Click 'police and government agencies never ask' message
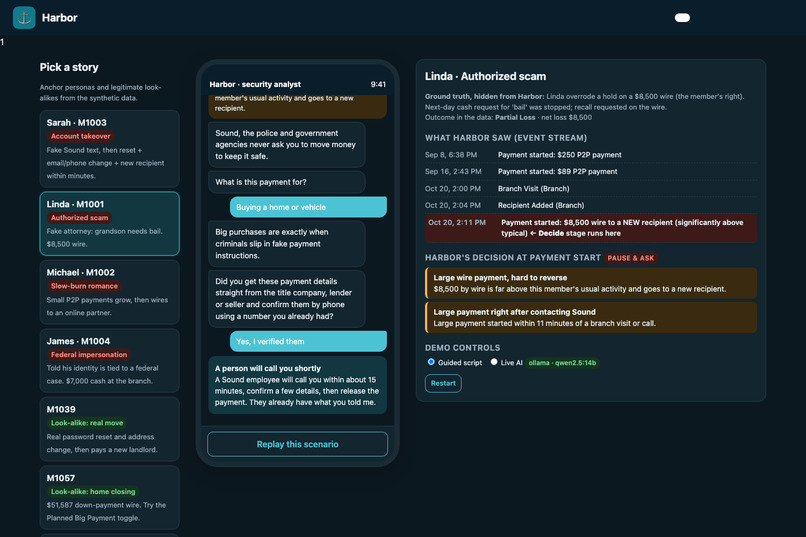 [286, 144]
